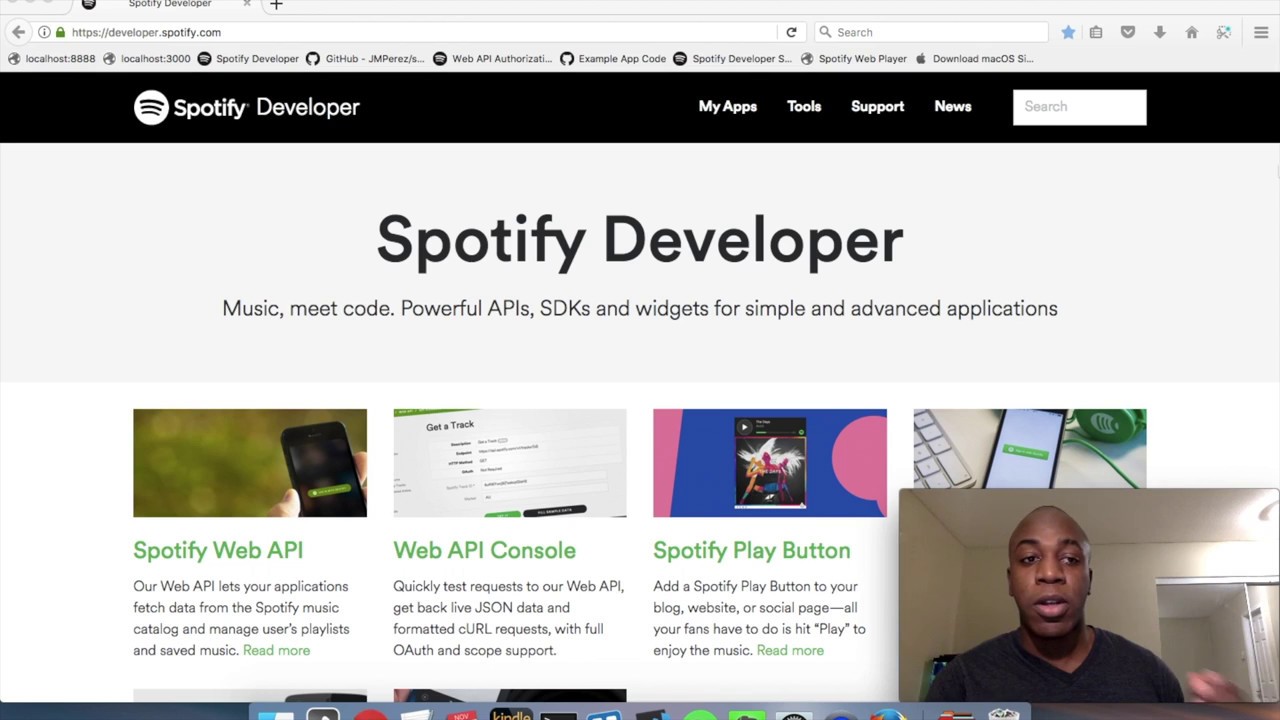The height and width of the screenshot is (720, 1280).
Task: Open Firefox icon in the dock
Action: pyautogui.click(x=887, y=715)
